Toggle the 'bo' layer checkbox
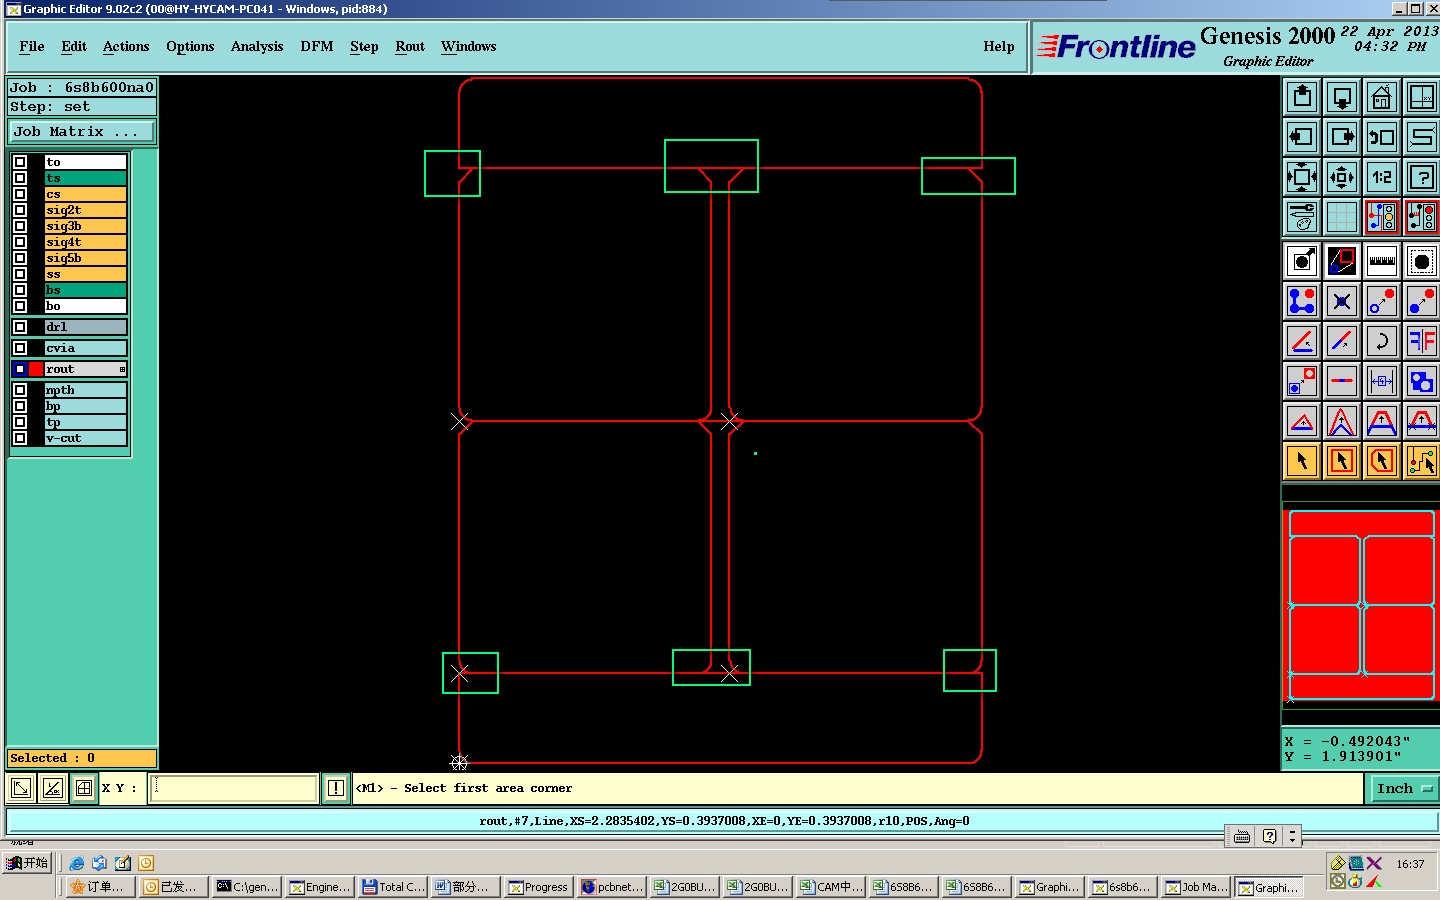Image resolution: width=1440 pixels, height=900 pixels. click(x=20, y=306)
